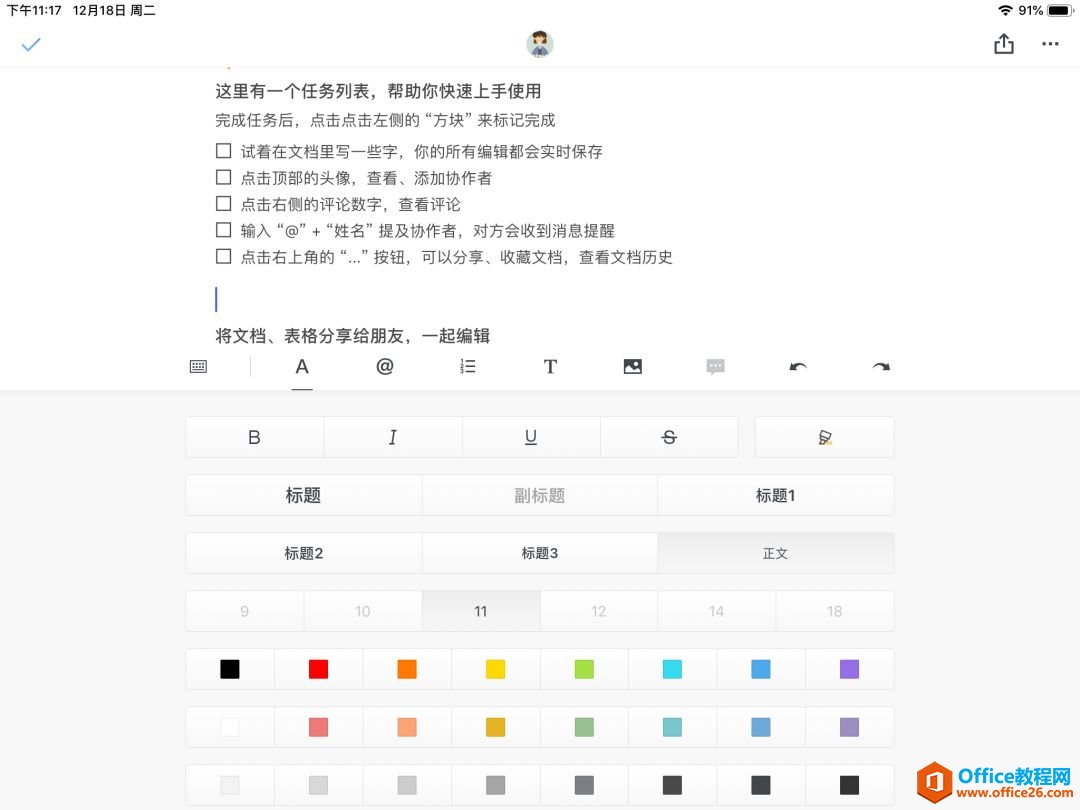Tap the Wi-Fi status icon
The width and height of the screenshot is (1080, 810).
1006,10
